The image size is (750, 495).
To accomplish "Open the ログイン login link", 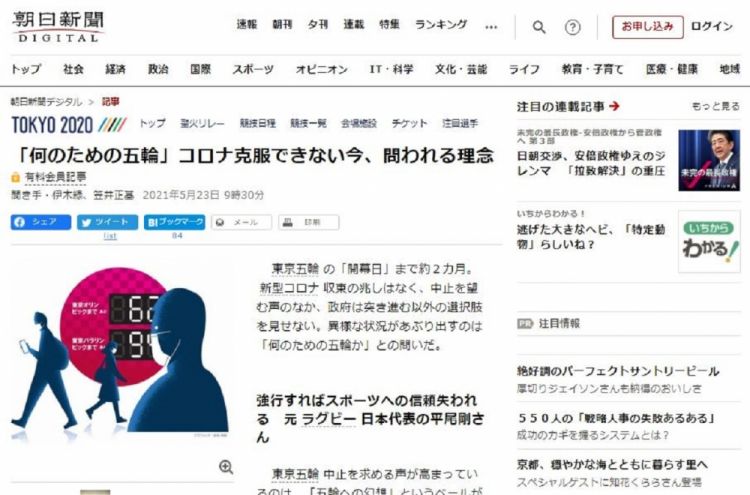I will point(711,27).
